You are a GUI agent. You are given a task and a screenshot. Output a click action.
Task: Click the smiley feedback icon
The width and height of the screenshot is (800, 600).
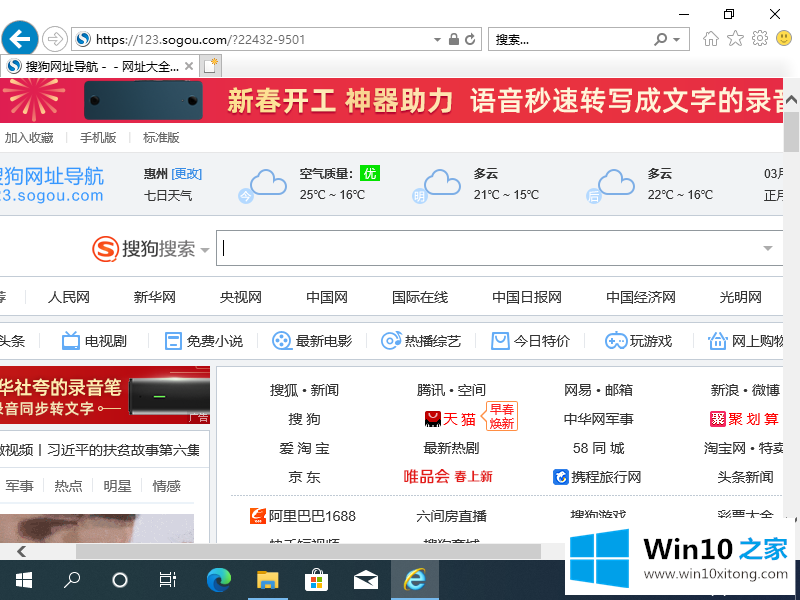[784, 38]
